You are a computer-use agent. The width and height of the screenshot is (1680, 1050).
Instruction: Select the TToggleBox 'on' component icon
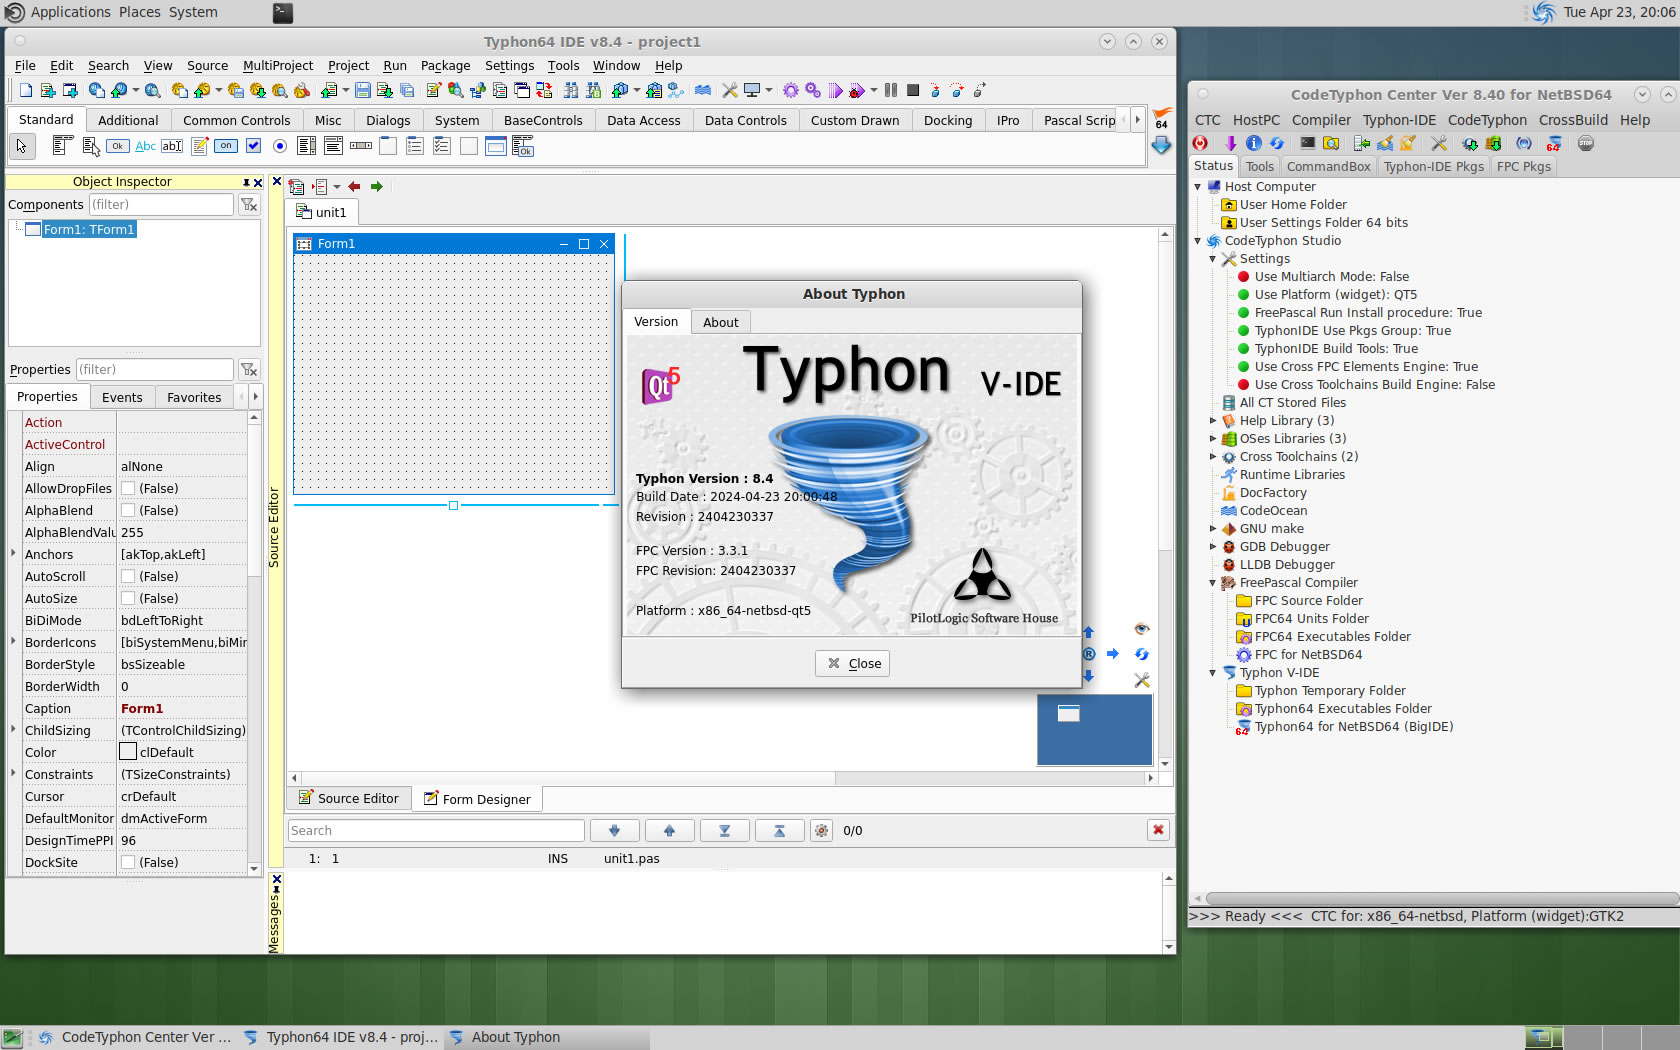pyautogui.click(x=226, y=146)
